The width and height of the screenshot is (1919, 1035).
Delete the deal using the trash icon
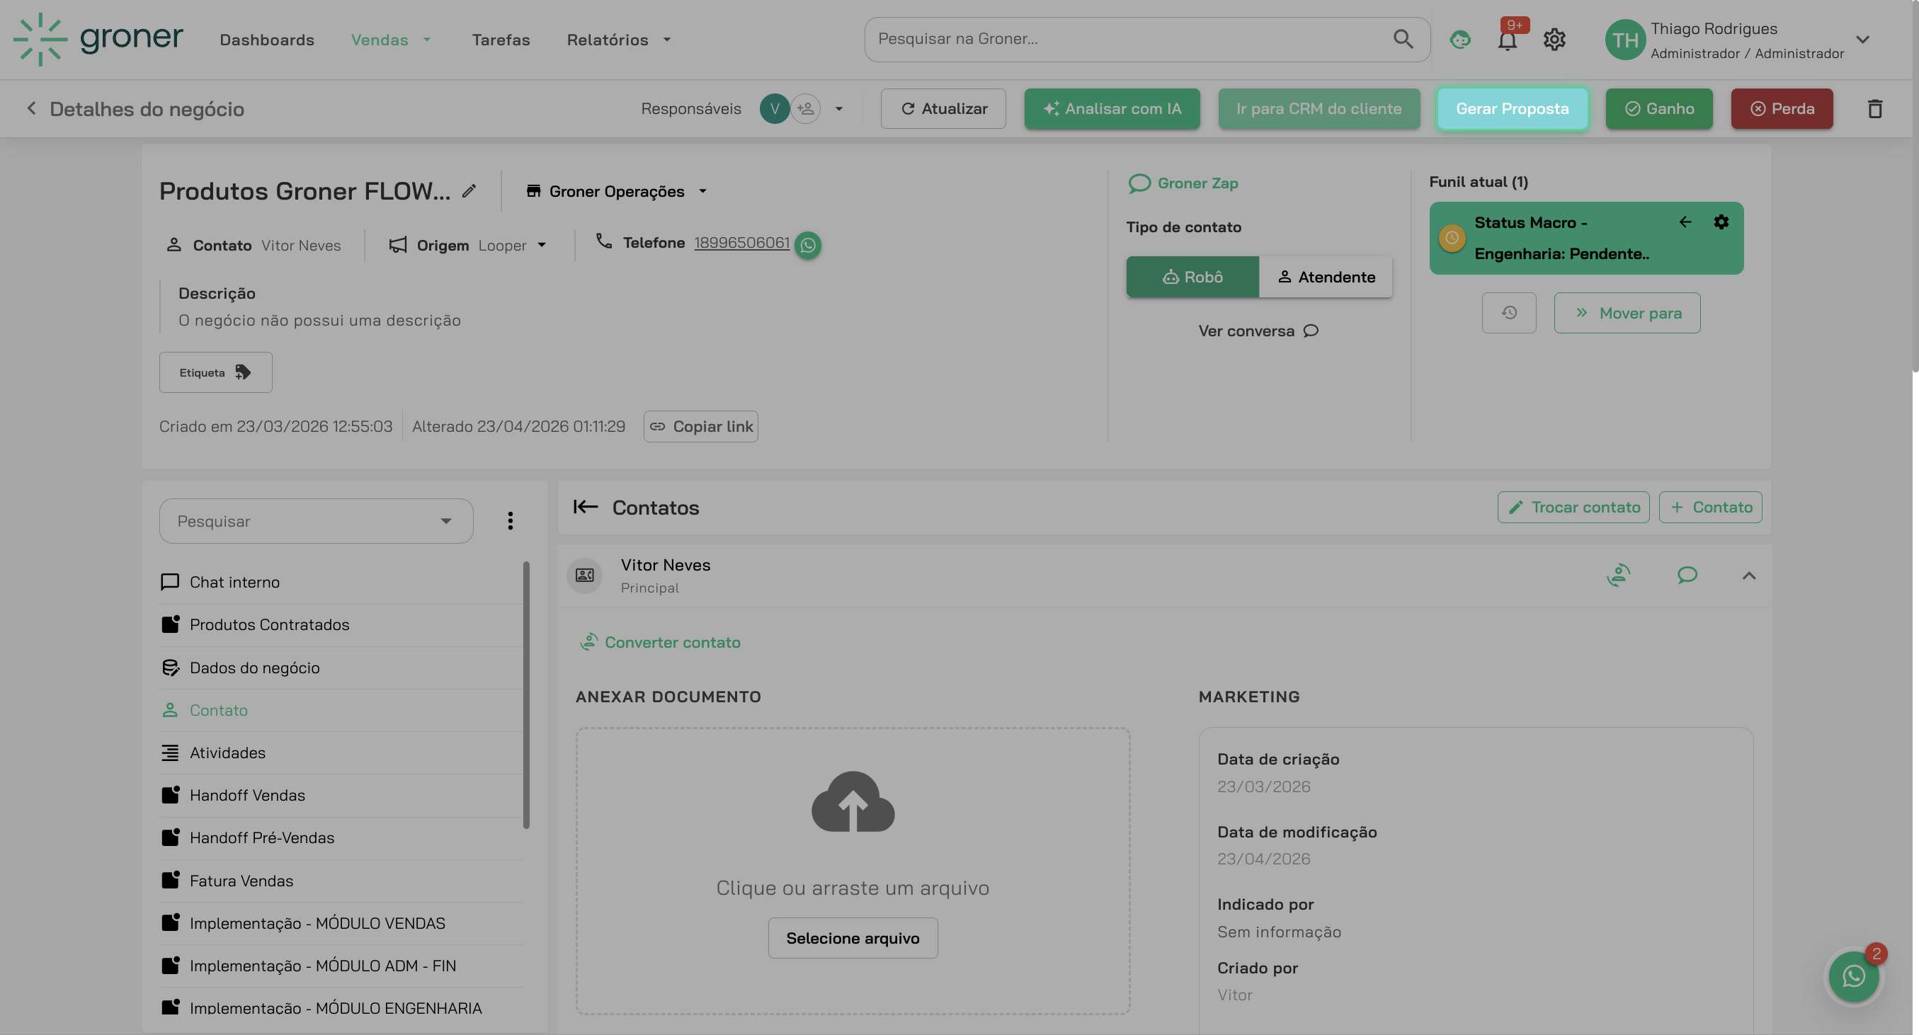(1874, 108)
